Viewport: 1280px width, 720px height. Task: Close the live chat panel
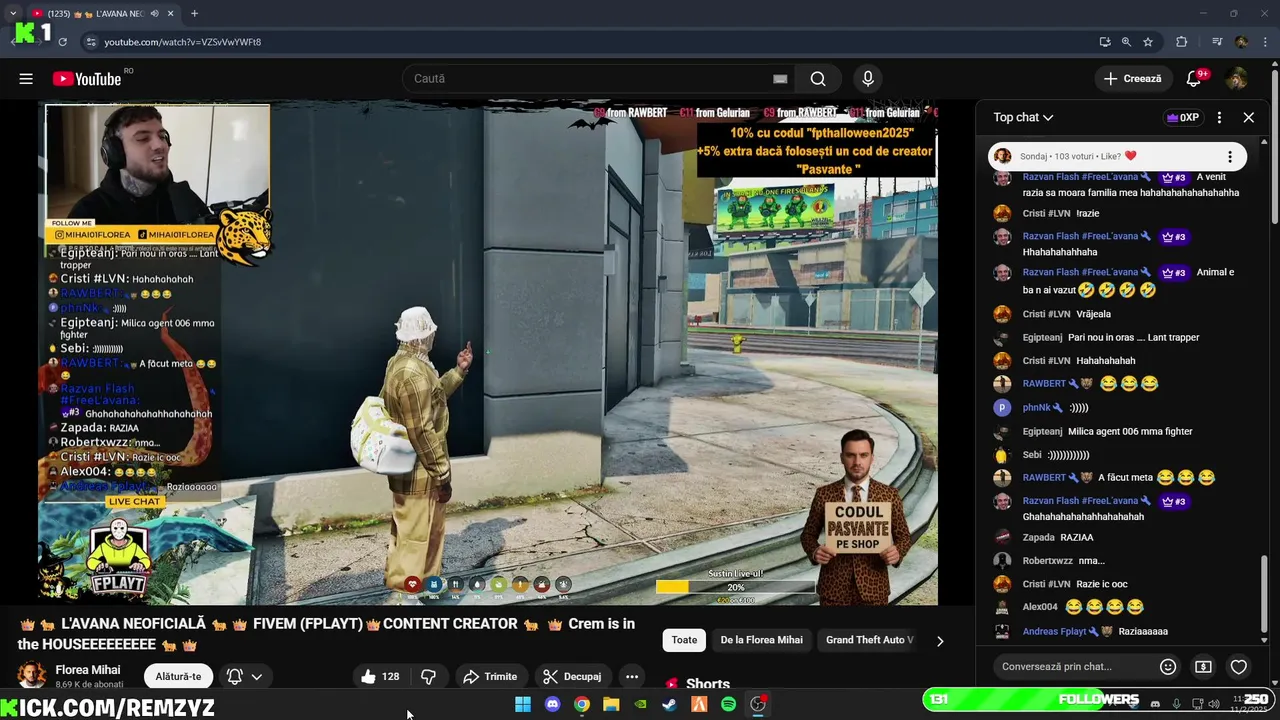point(1249,117)
